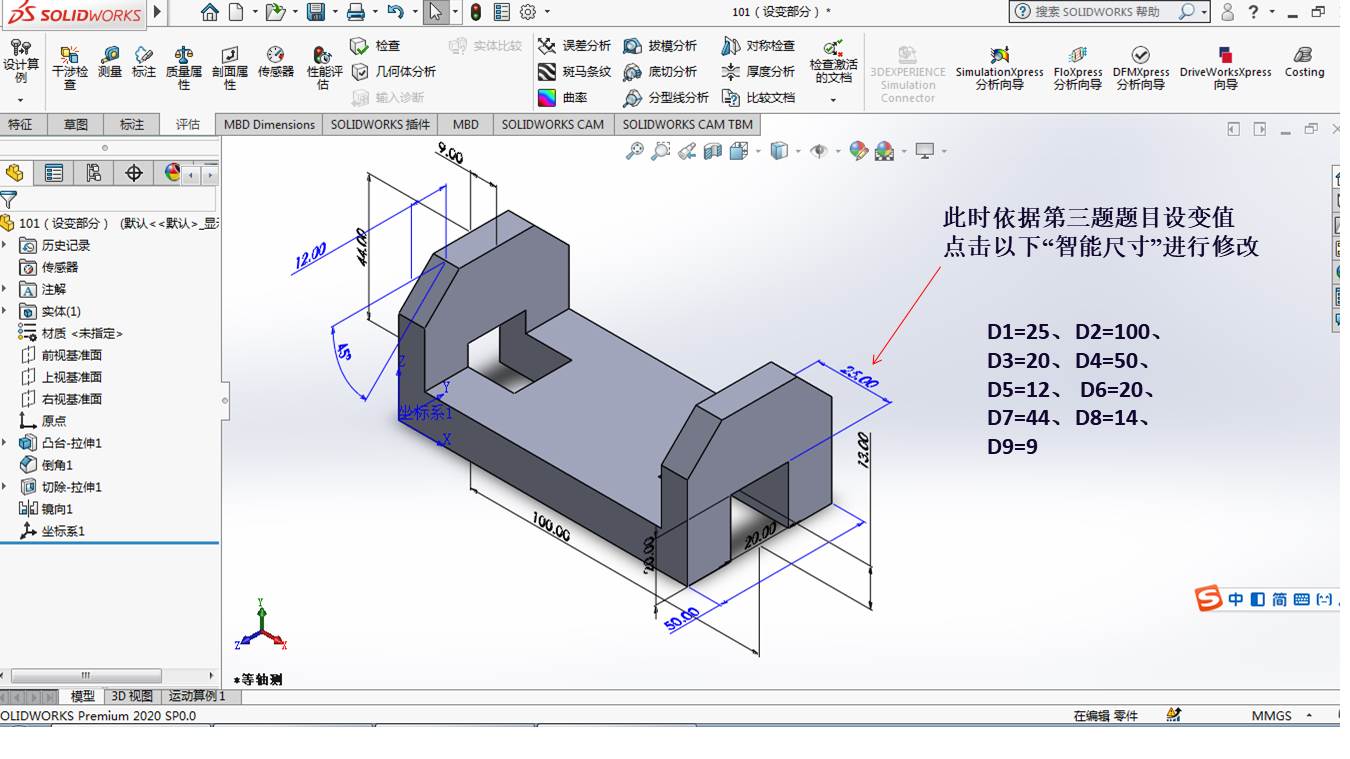This screenshot has height=759, width=1350.
Task: Activate the Select cursor tool
Action: pos(435,12)
